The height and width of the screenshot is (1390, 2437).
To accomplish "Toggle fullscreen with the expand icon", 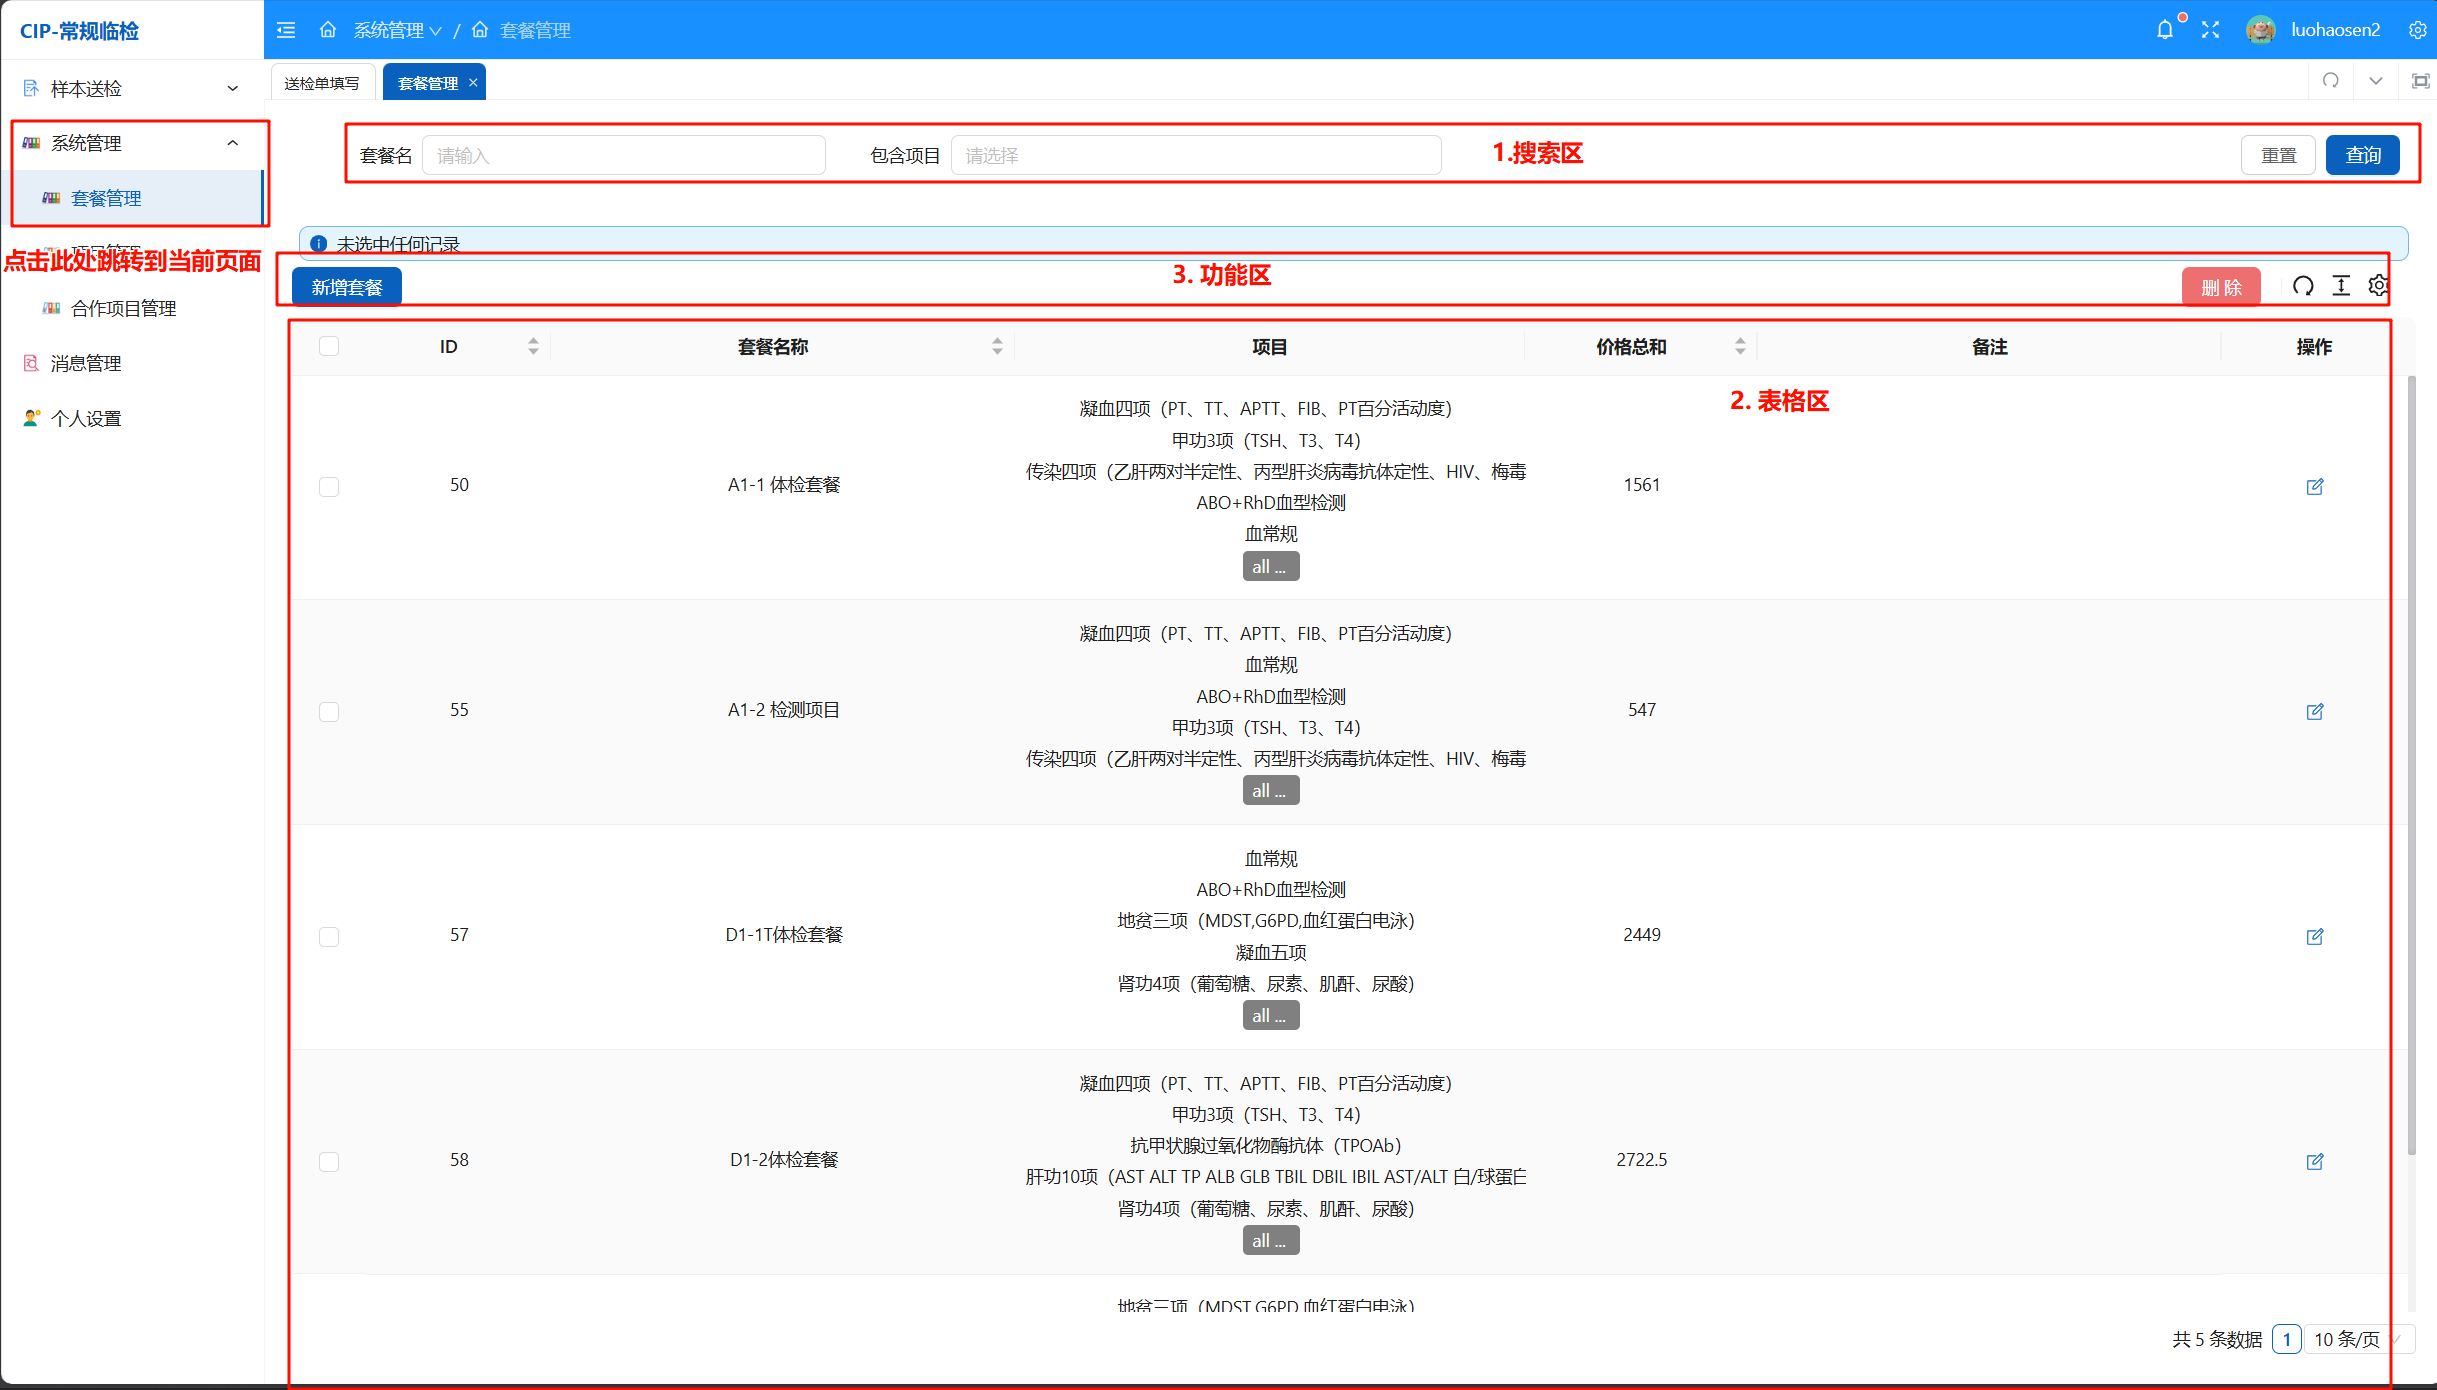I will pyautogui.click(x=2210, y=30).
